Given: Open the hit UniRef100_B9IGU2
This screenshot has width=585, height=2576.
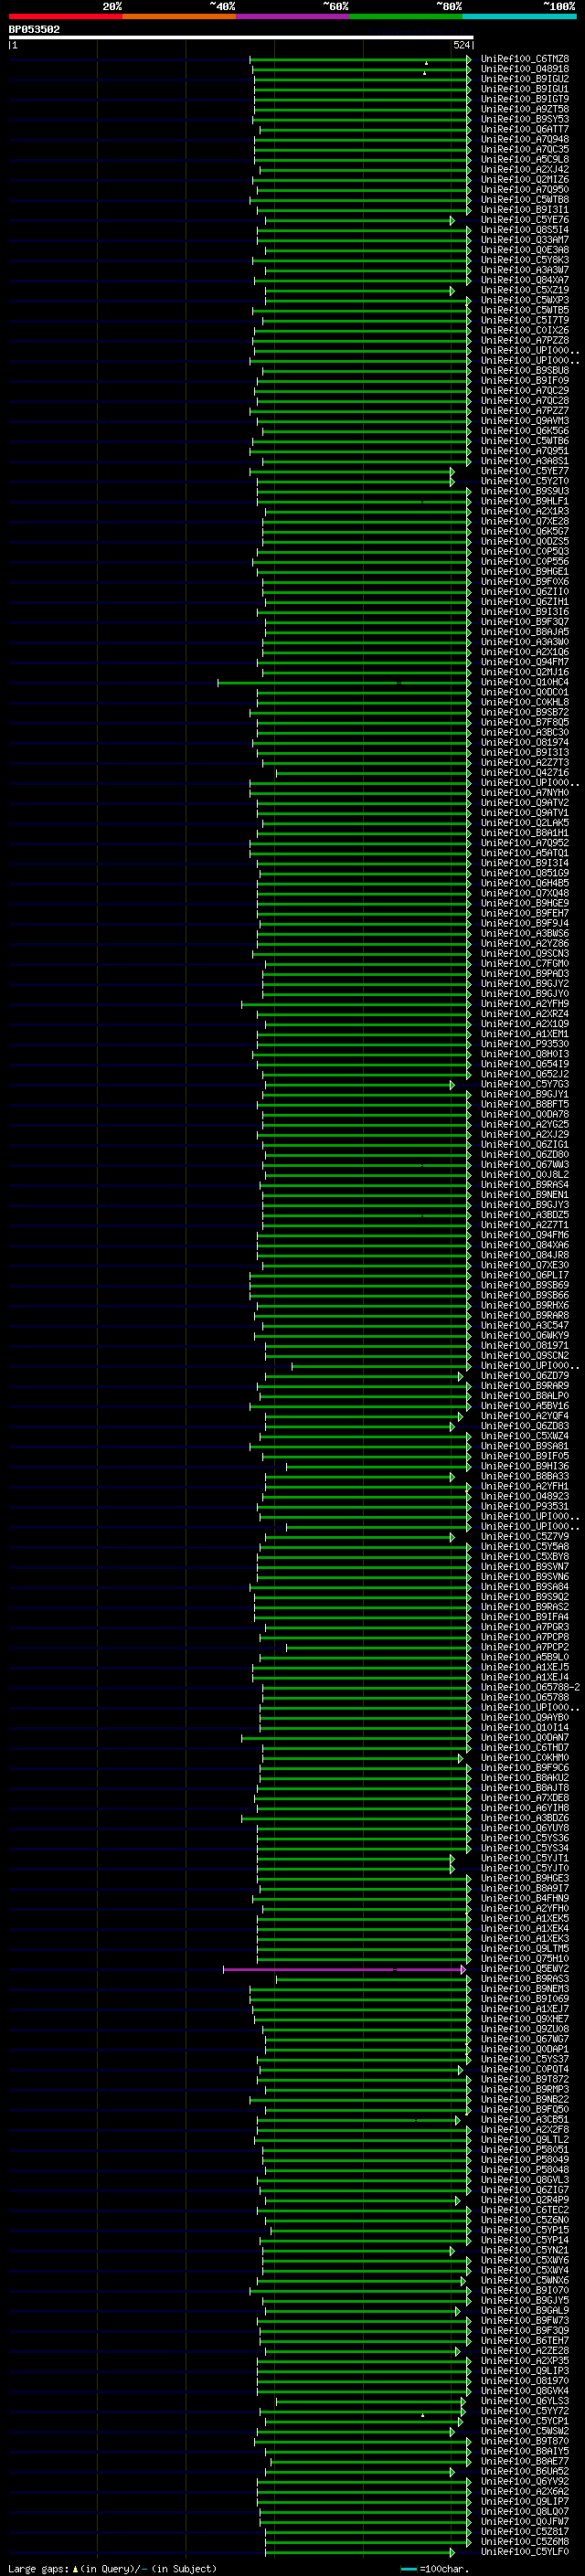Looking at the screenshot, I should coord(525,79).
